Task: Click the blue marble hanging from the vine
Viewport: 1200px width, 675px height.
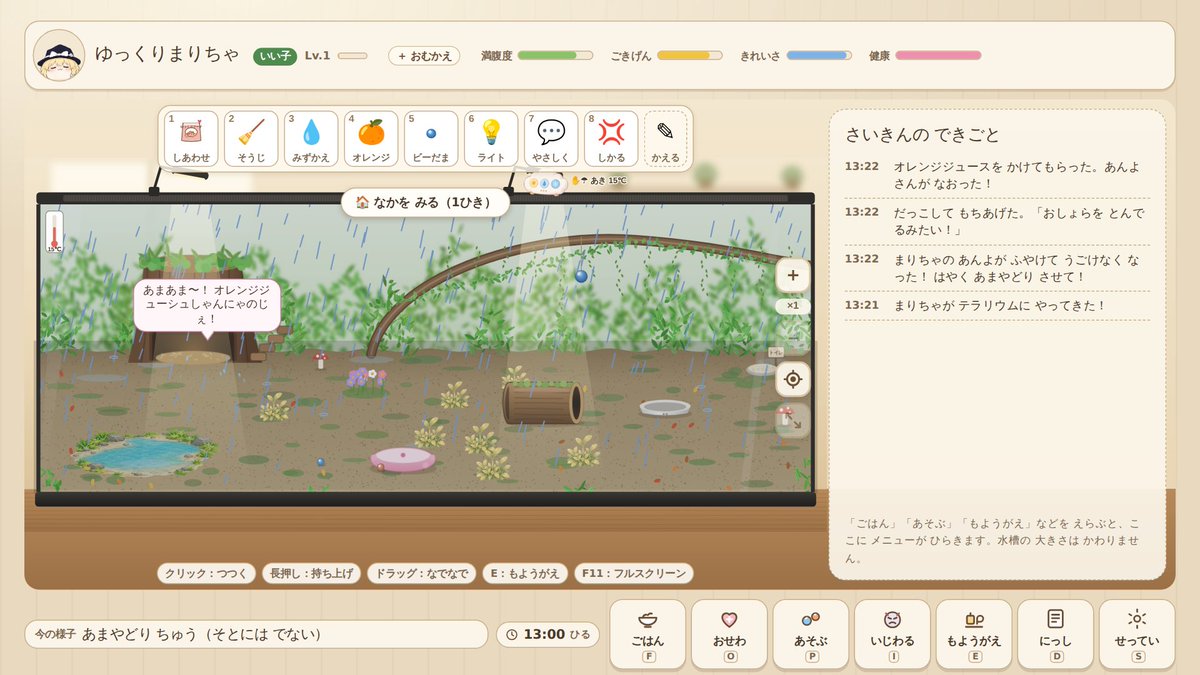Action: click(581, 276)
